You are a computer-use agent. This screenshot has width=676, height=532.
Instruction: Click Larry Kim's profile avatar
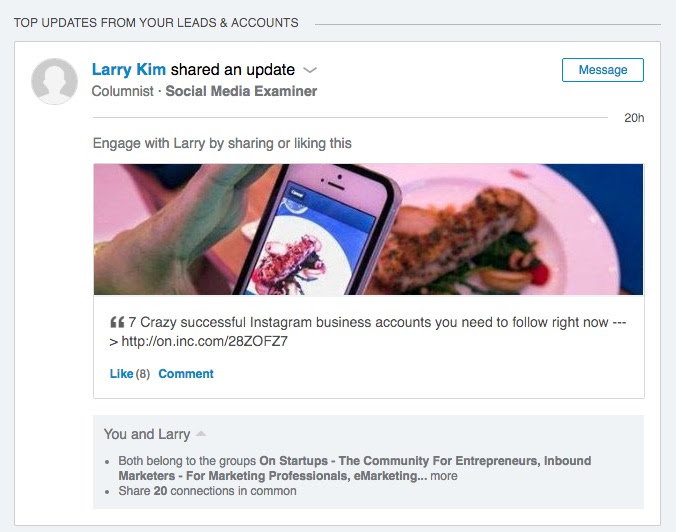point(54,81)
